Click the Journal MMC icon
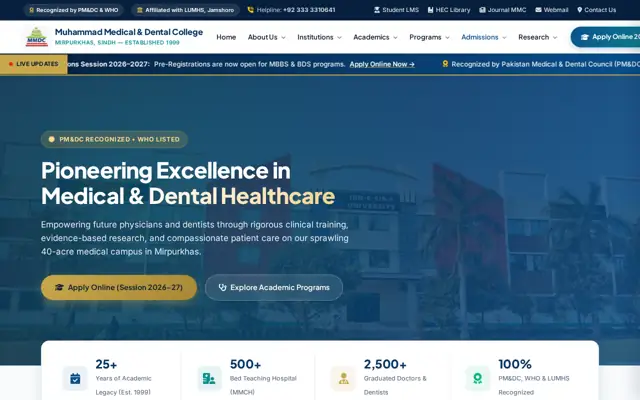640x400 pixels. (482, 10)
